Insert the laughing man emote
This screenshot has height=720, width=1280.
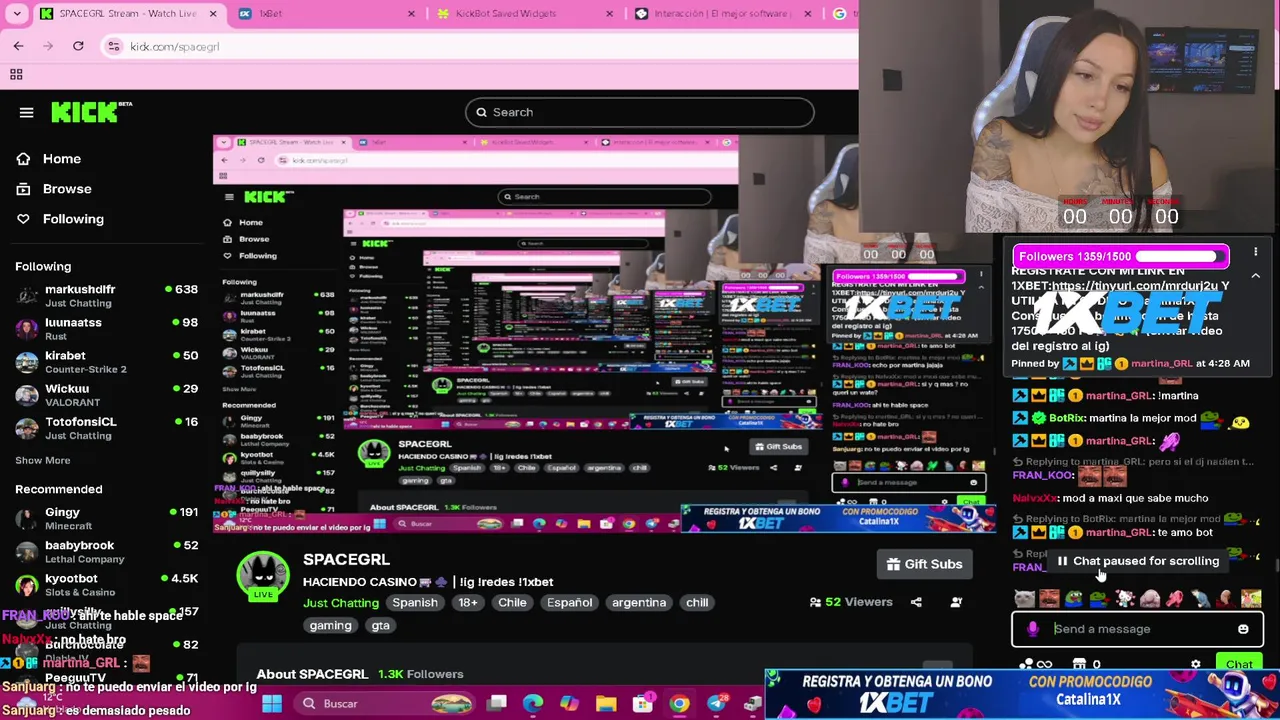point(1049,599)
